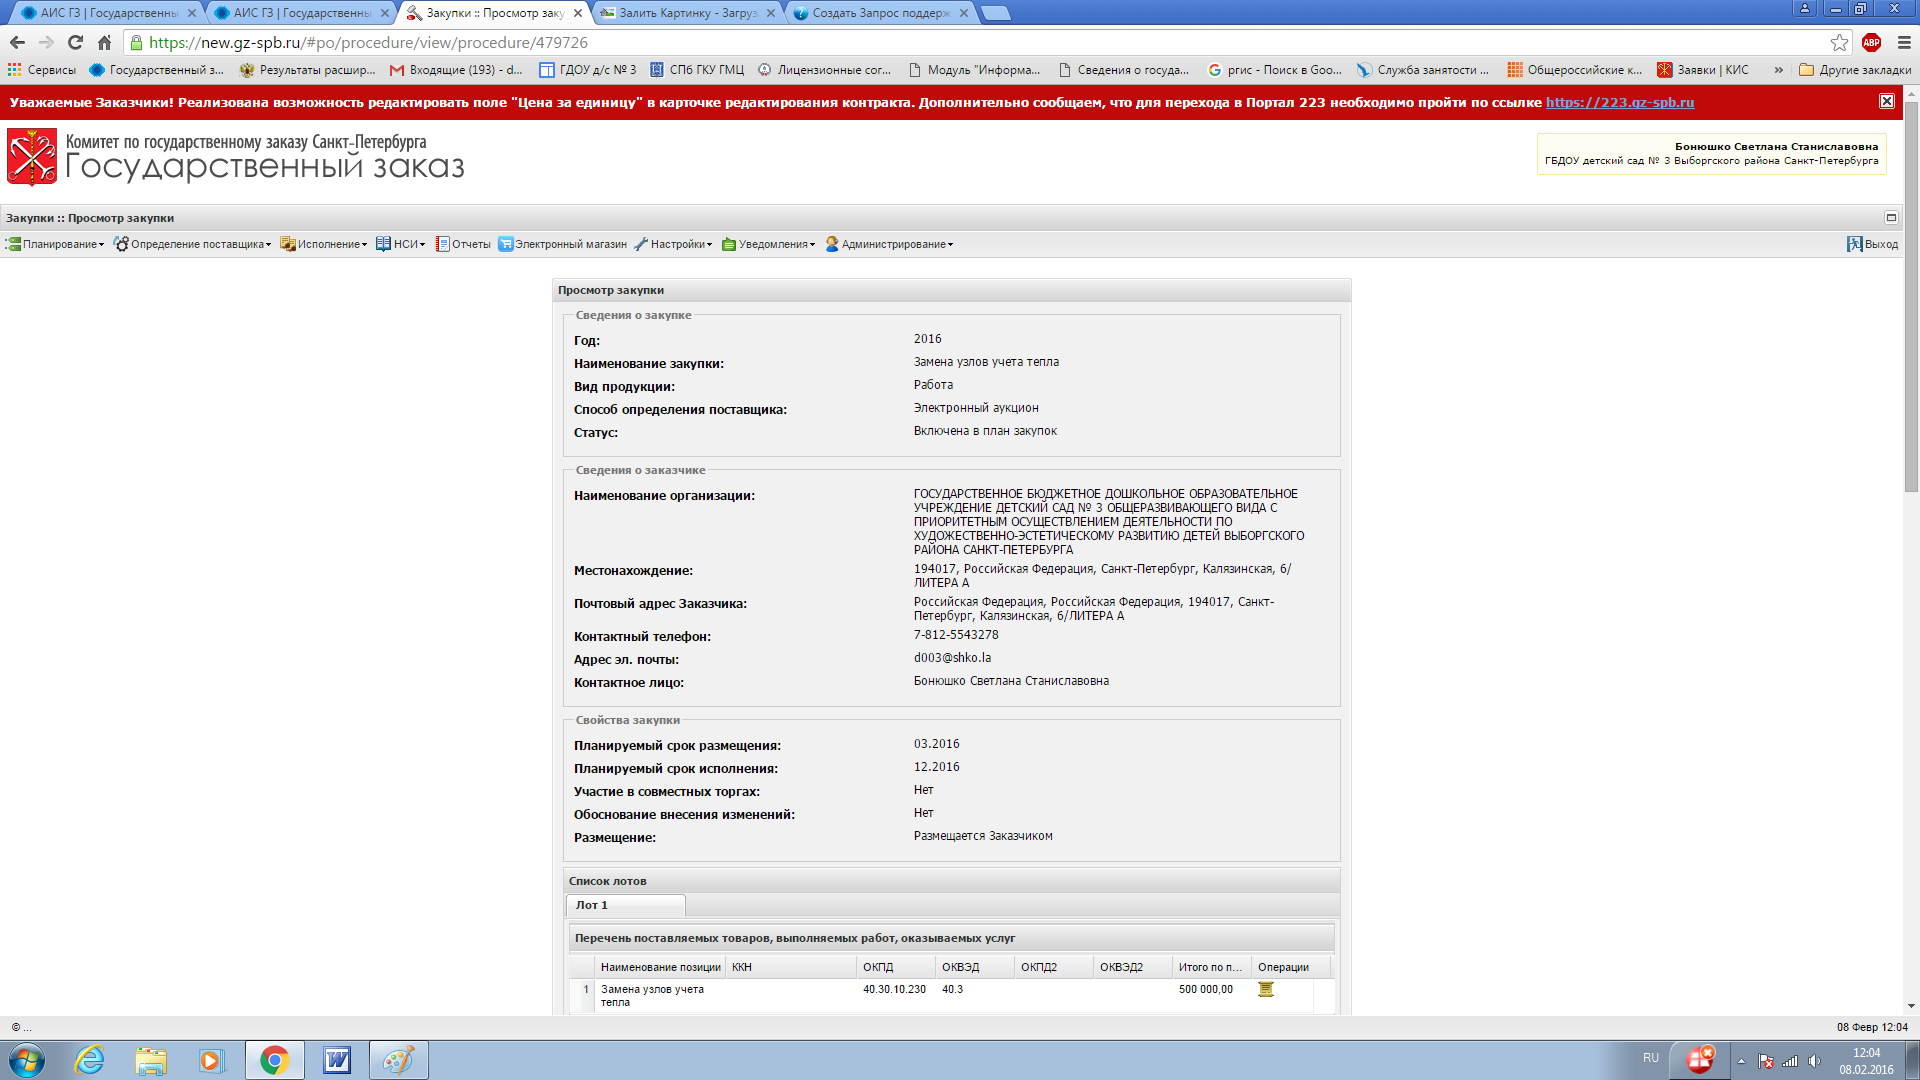Screen dimensions: 1920x1080
Task: Bookmark page with star icon
Action: [1839, 42]
